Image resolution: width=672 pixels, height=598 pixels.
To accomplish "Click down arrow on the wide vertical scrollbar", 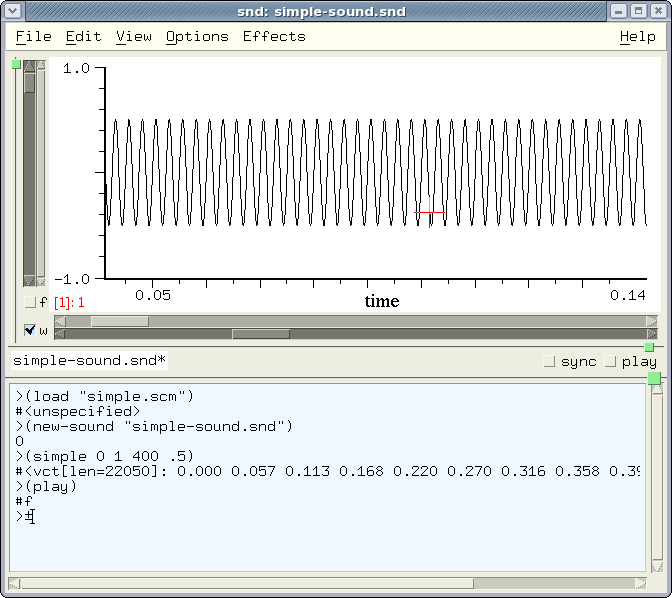I will pos(30,281).
